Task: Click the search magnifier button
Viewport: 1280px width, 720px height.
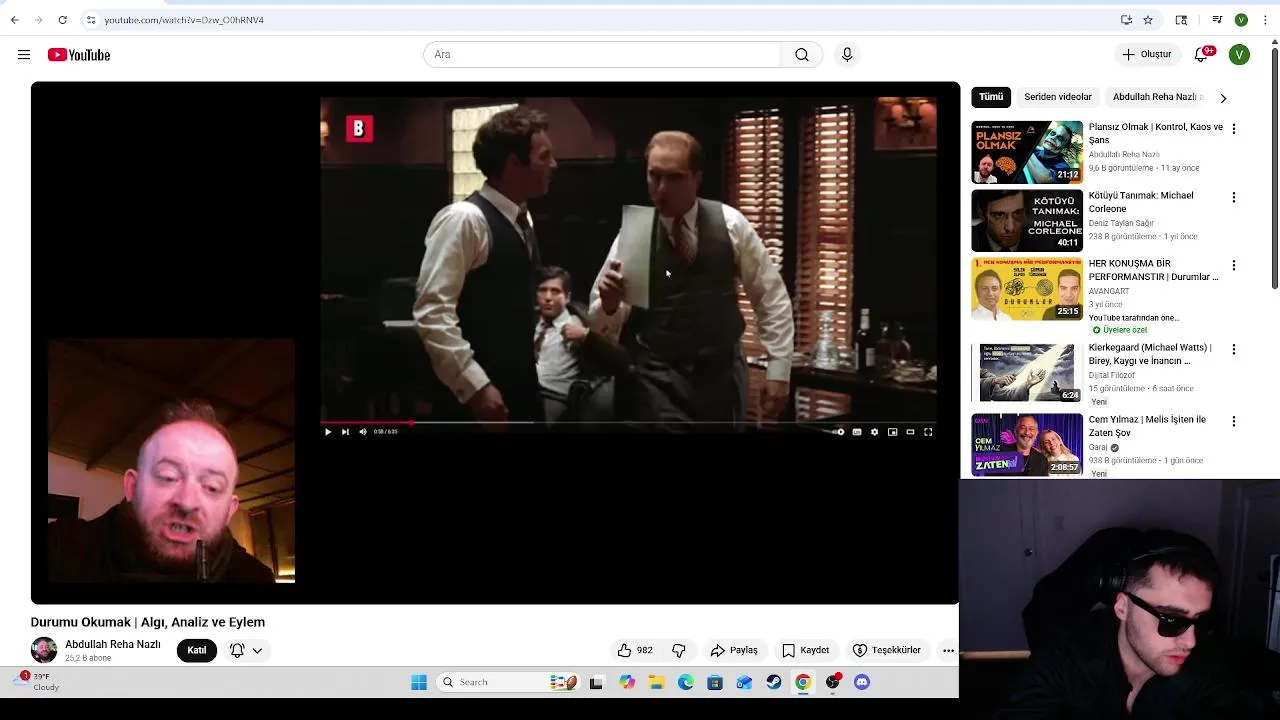Action: [x=802, y=55]
